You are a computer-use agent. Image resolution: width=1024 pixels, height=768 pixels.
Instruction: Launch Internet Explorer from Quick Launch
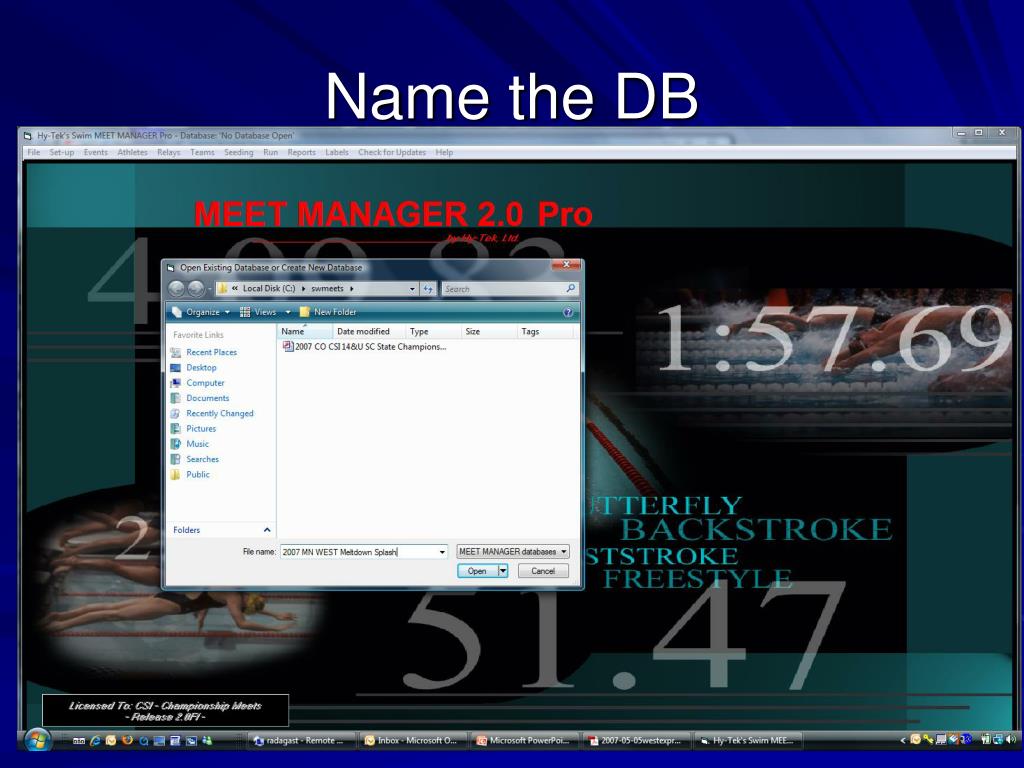[x=95, y=741]
